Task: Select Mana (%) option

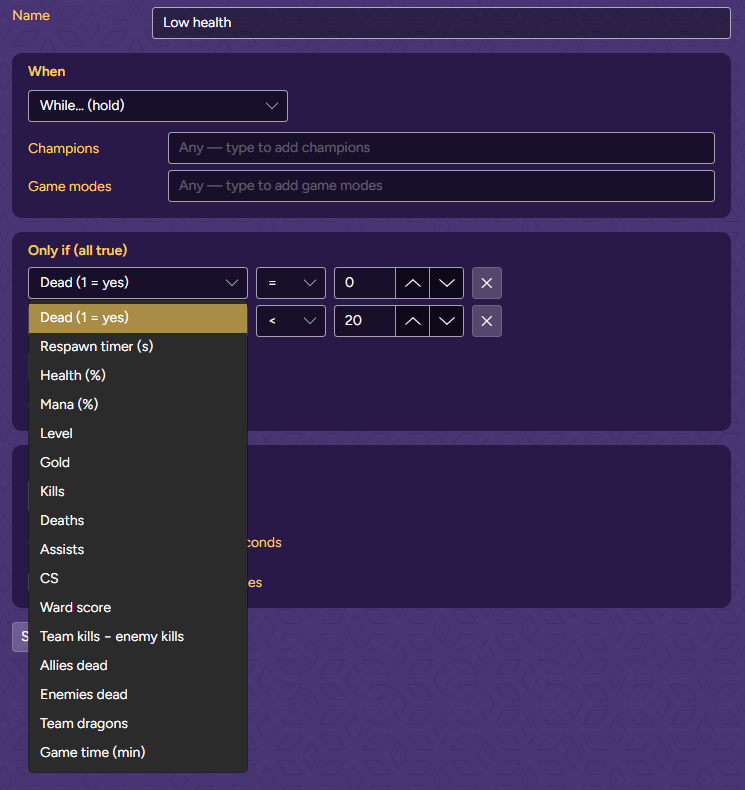Action: (x=138, y=405)
